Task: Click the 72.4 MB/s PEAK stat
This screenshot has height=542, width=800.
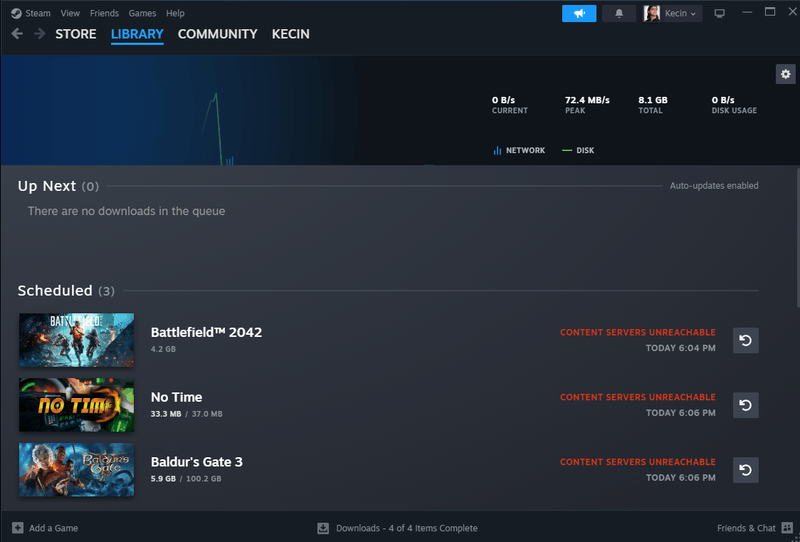Action: tap(587, 105)
